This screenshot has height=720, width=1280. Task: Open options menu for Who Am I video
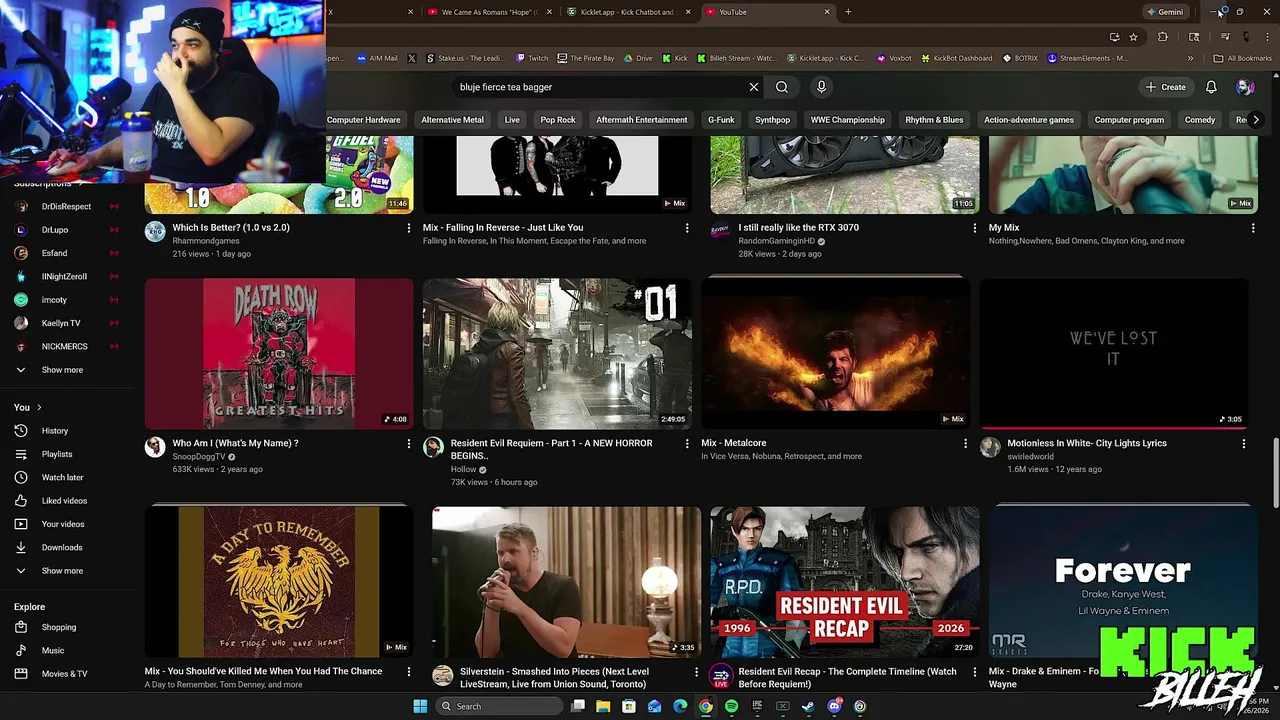point(408,443)
